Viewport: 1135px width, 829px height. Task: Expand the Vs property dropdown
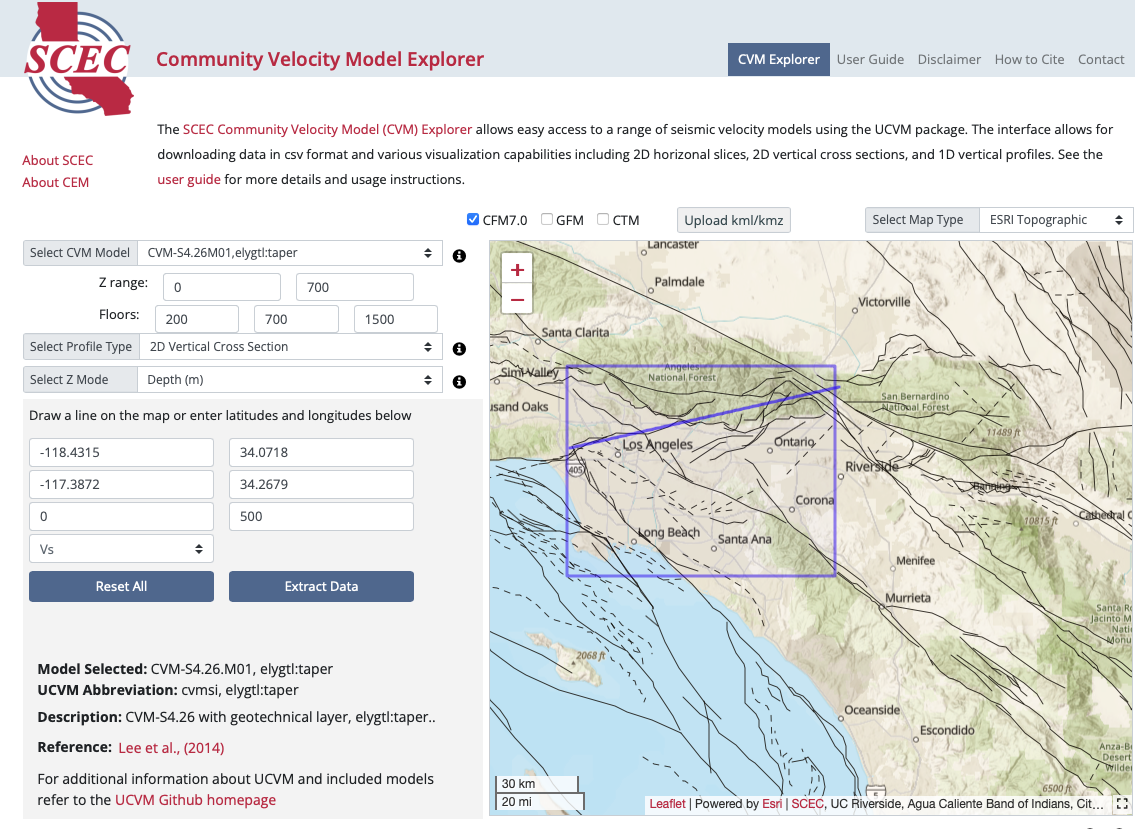pyautogui.click(x=121, y=549)
